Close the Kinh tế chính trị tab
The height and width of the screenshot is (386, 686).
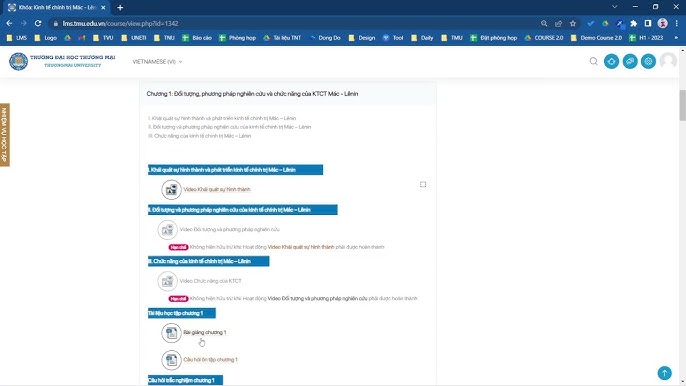(103, 7)
